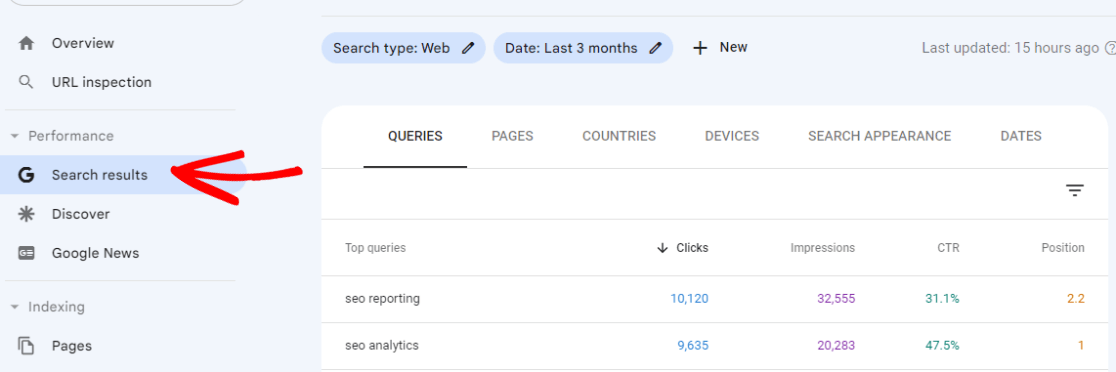This screenshot has height=372, width=1116.
Task: Click the Top queries column header
Action: (375, 248)
